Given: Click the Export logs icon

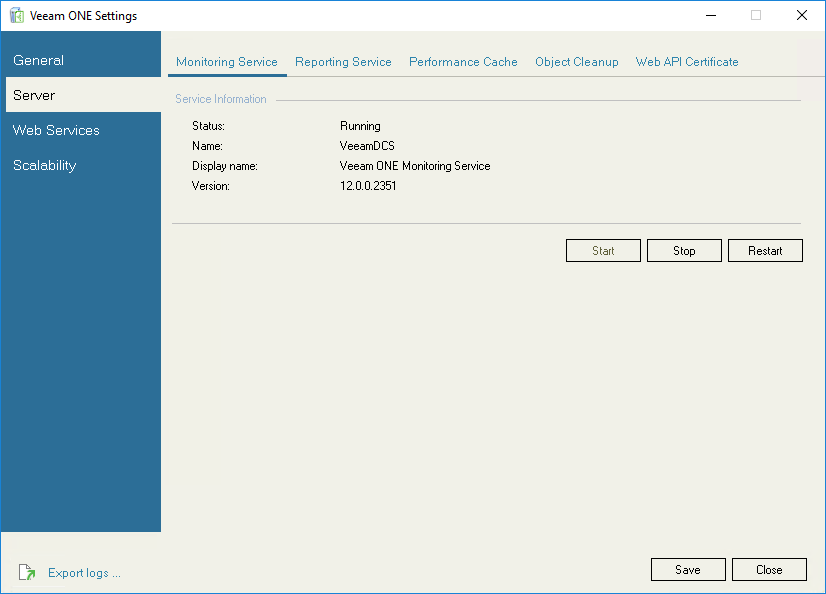Looking at the screenshot, I should point(27,572).
